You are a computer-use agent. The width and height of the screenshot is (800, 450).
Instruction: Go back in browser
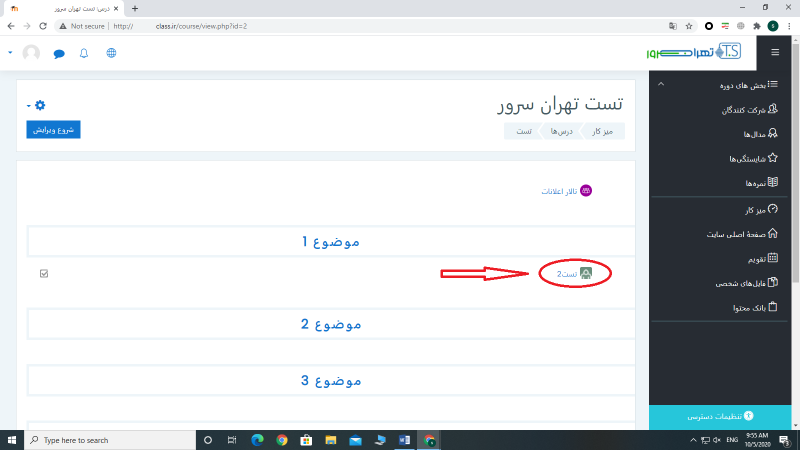point(11,26)
